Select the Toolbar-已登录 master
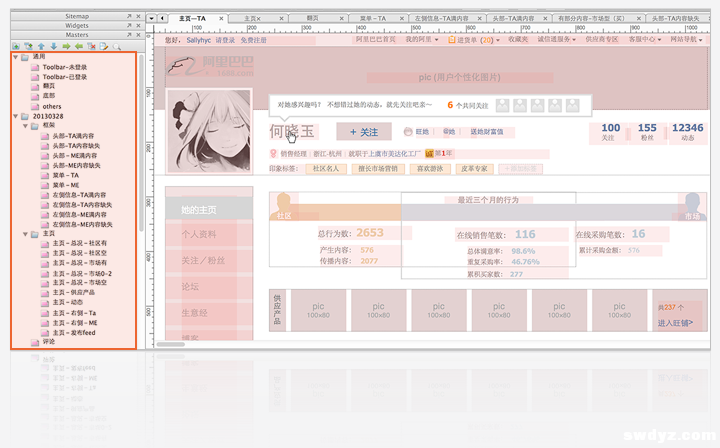The image size is (720, 448). click(66, 77)
